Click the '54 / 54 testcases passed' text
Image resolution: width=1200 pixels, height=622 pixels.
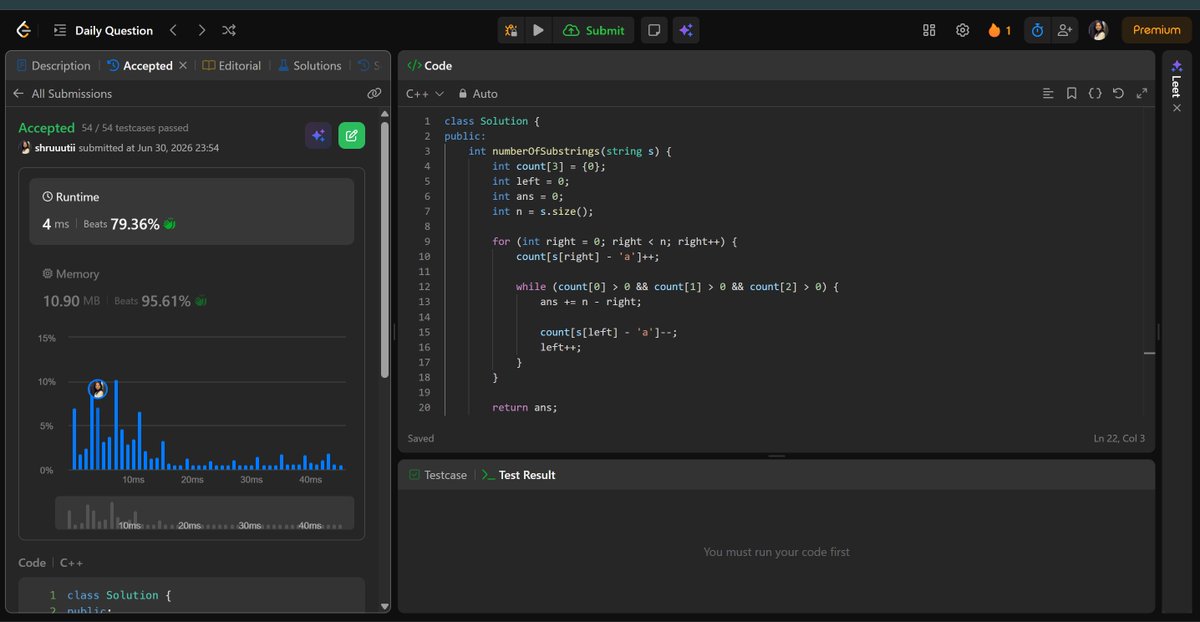(x=135, y=128)
